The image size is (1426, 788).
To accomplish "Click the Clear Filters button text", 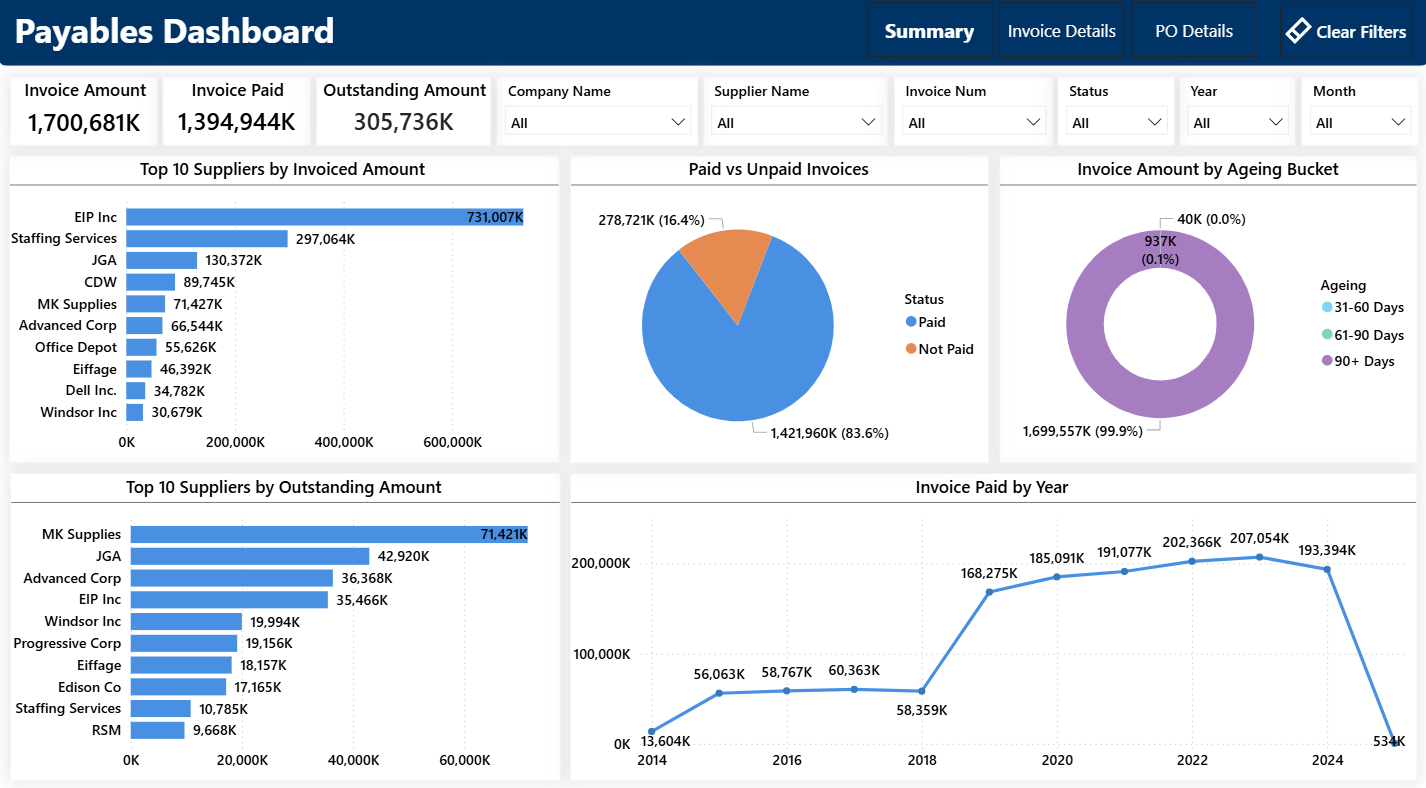I will pos(1361,32).
